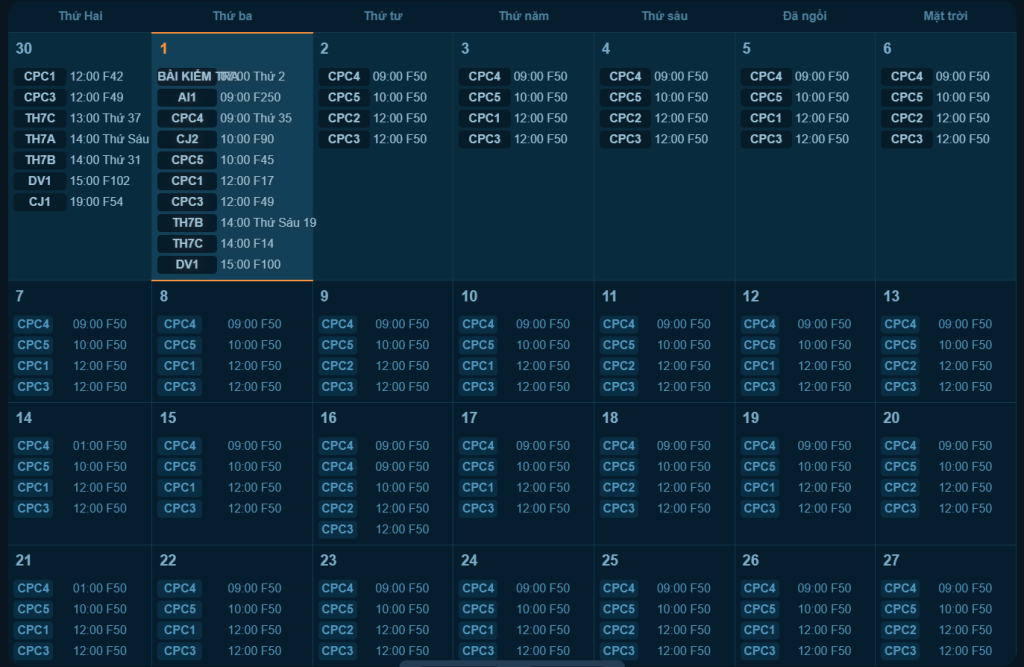Click the CPC5 10:00 F45 event
Image resolution: width=1024 pixels, height=667 pixels.
(187, 160)
